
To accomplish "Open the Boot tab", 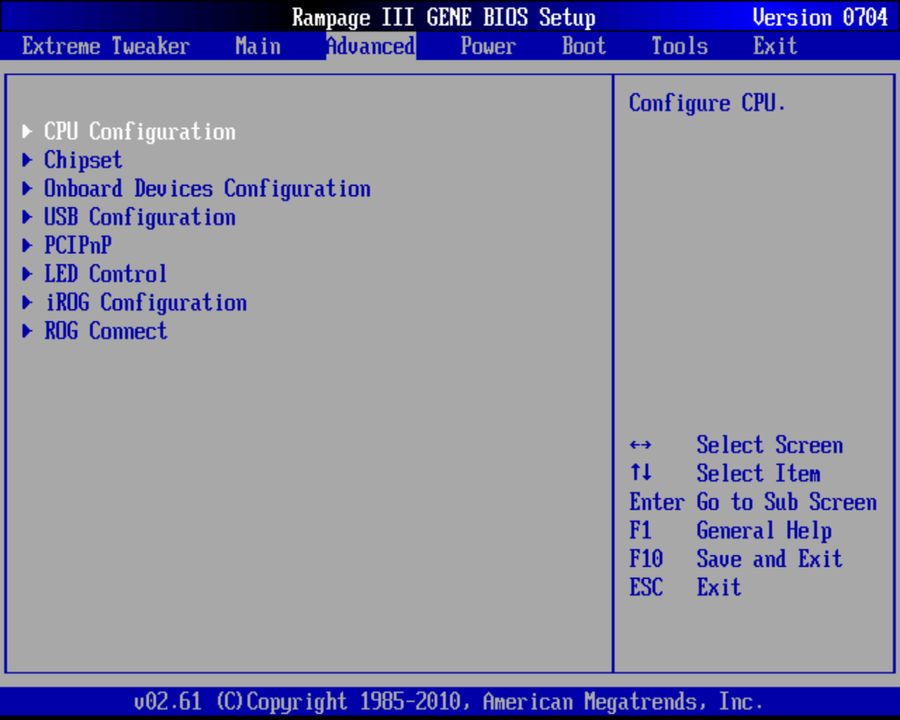I will pos(584,46).
